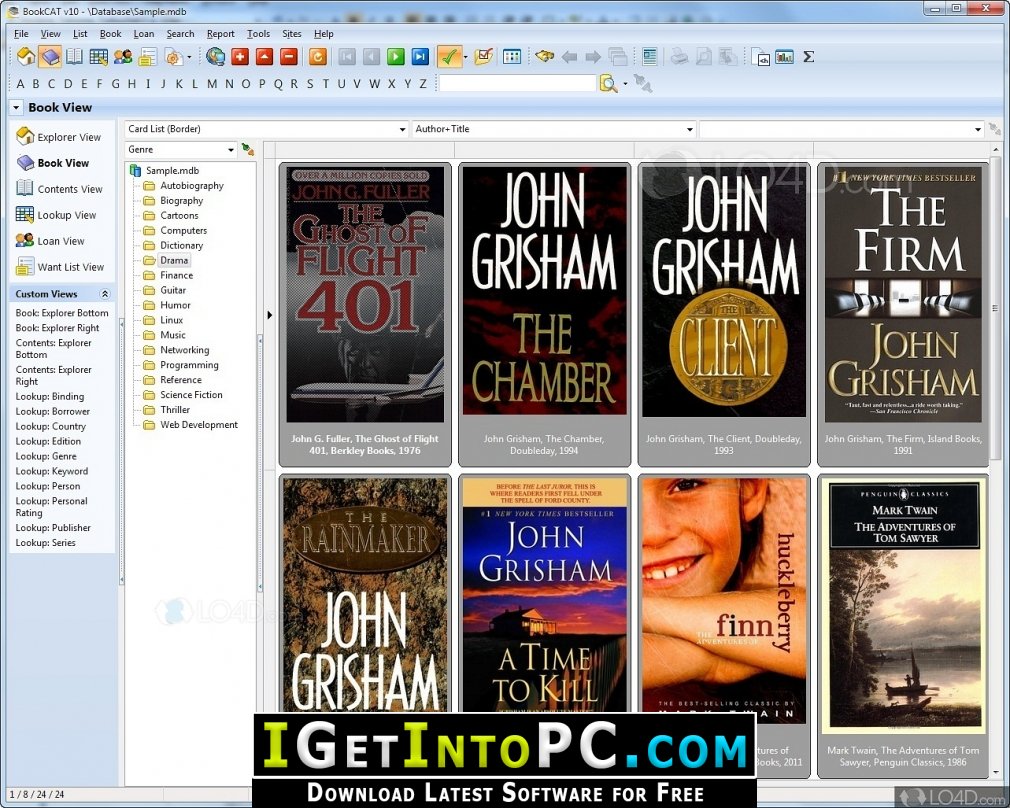
Task: Click the scroll-up arrow of card list
Action: point(996,151)
